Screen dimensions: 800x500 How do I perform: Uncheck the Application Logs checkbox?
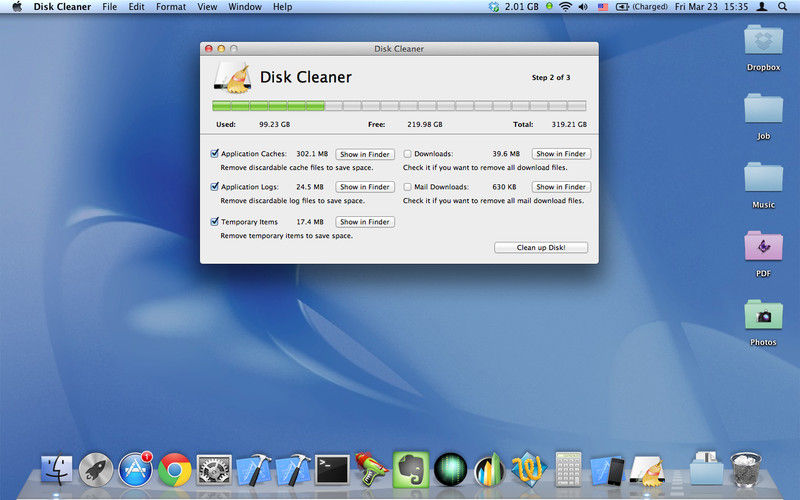coord(214,186)
